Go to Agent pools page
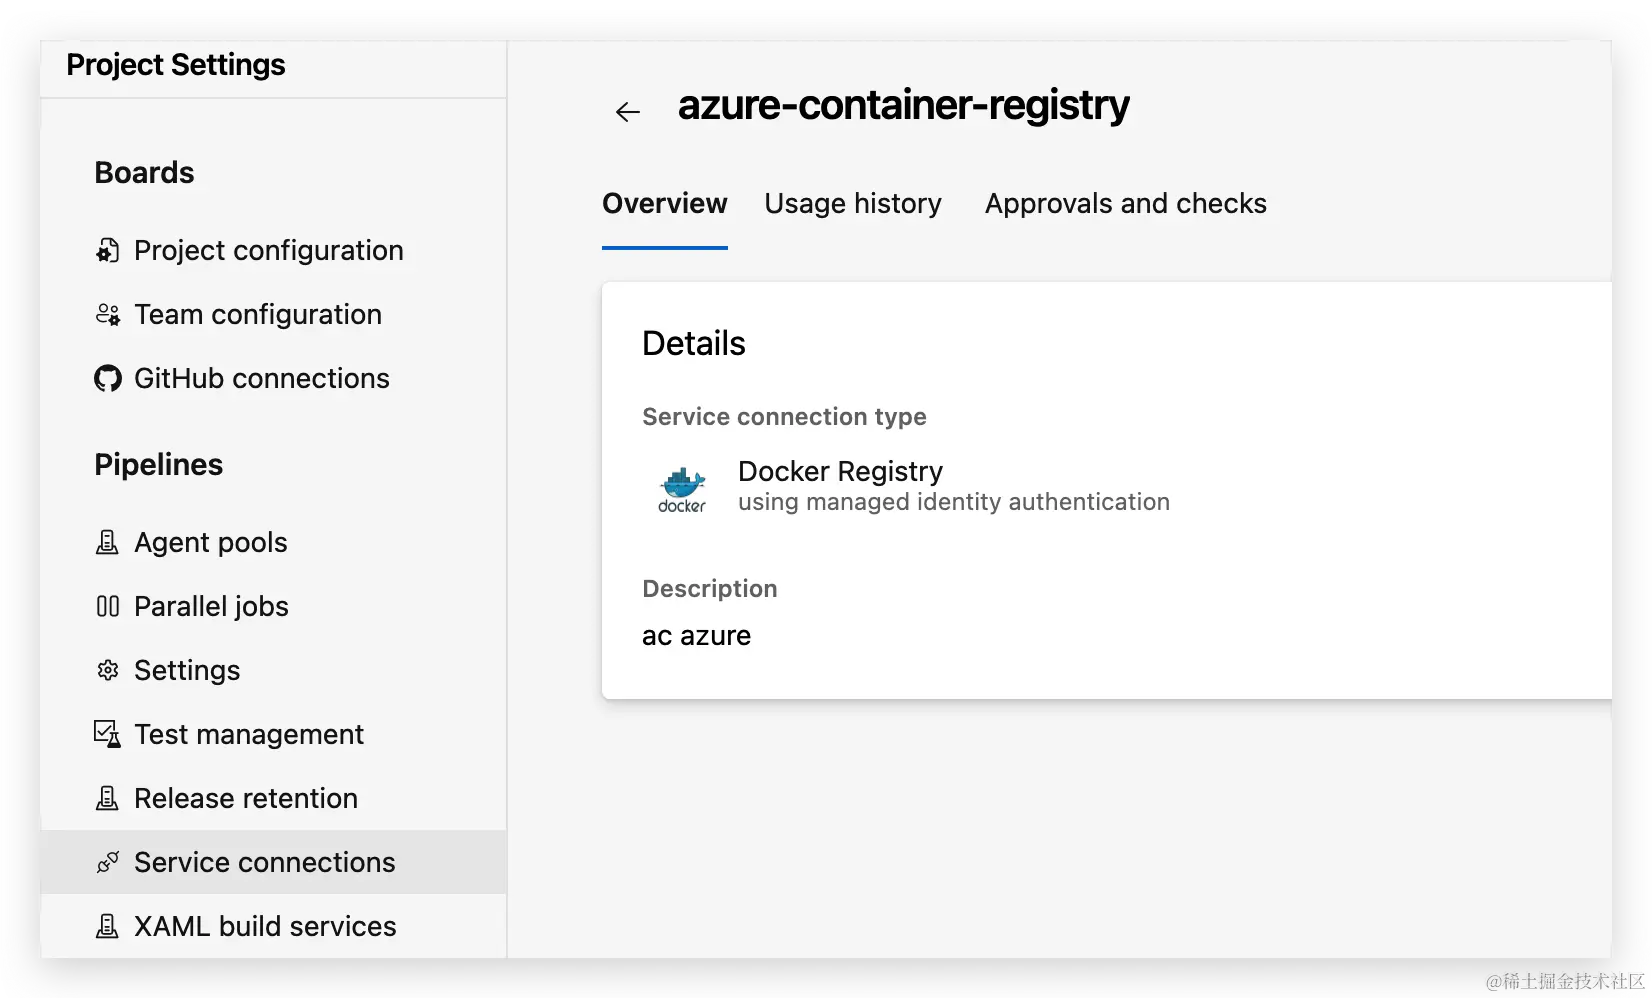The height and width of the screenshot is (998, 1652). click(x=210, y=542)
